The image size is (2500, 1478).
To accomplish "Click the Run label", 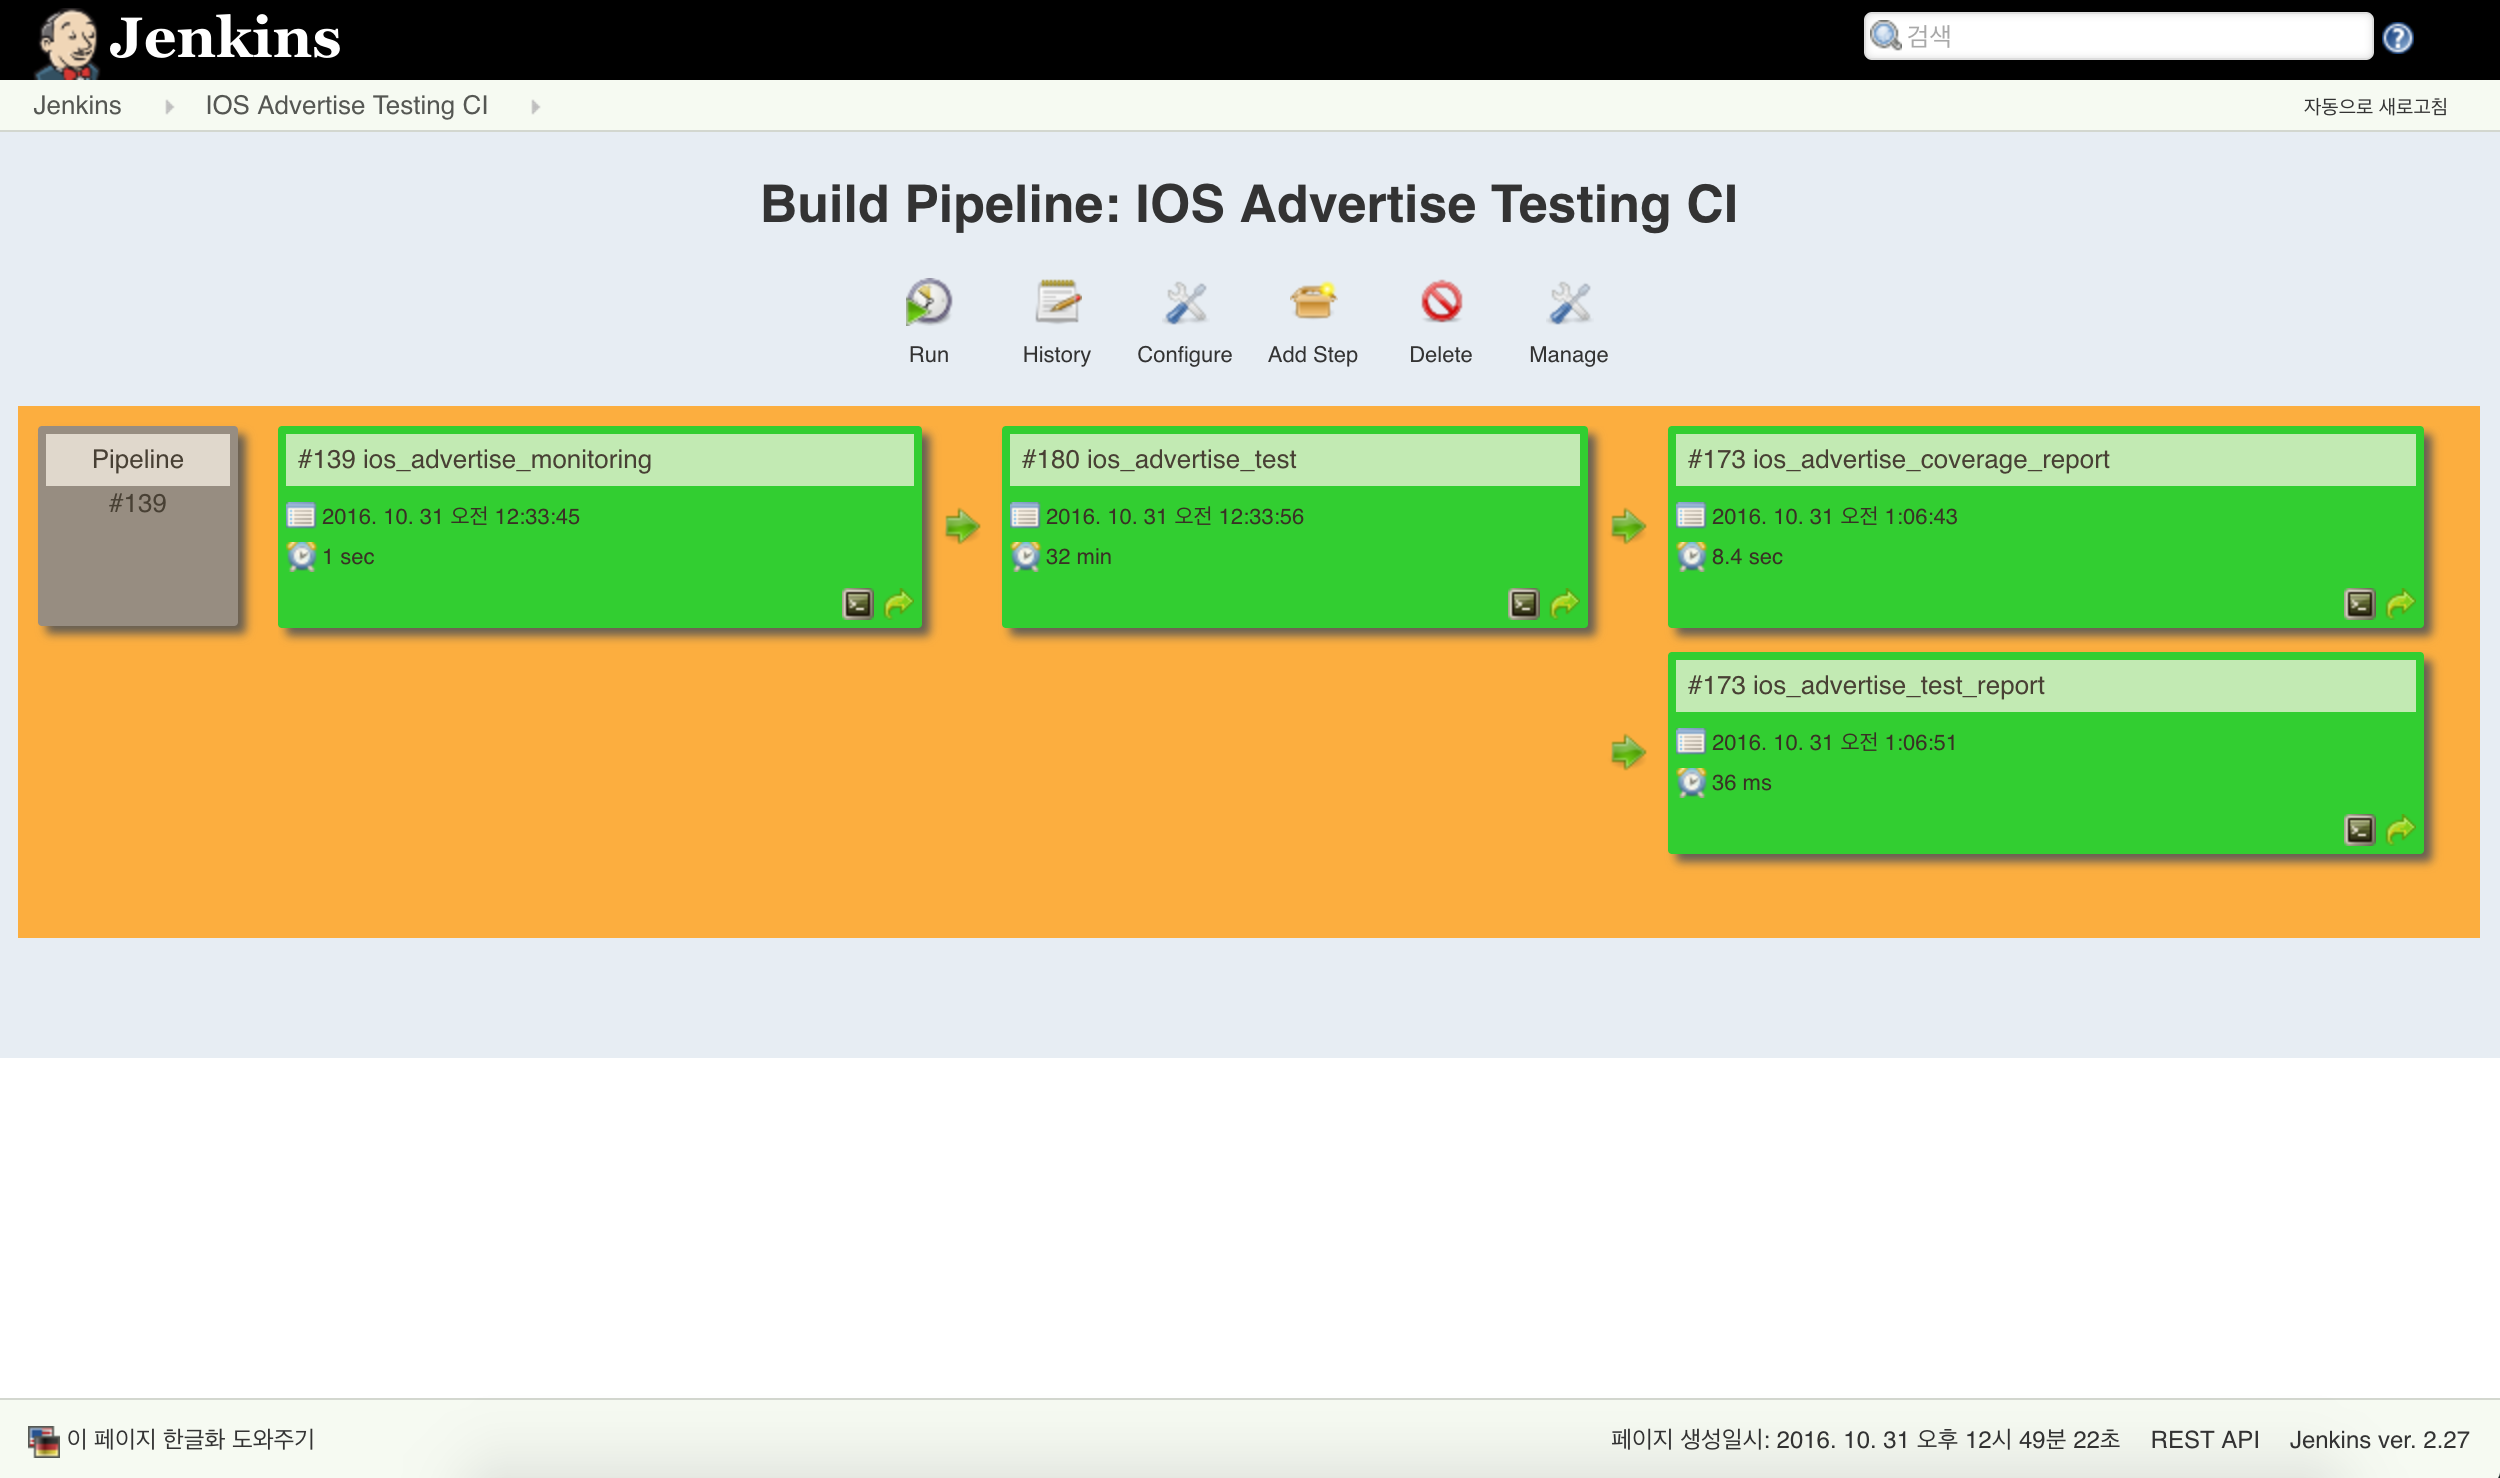I will point(929,355).
